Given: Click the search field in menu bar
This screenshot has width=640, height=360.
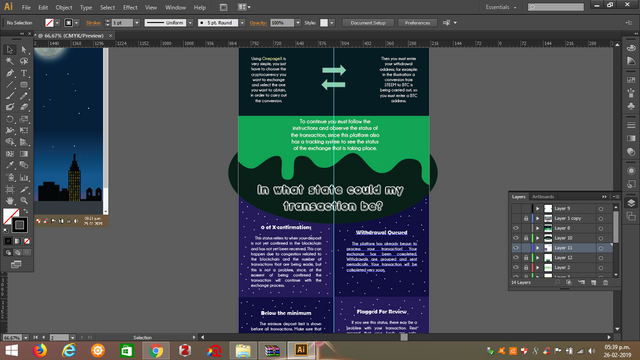Looking at the screenshot, I should pyautogui.click(x=556, y=7).
